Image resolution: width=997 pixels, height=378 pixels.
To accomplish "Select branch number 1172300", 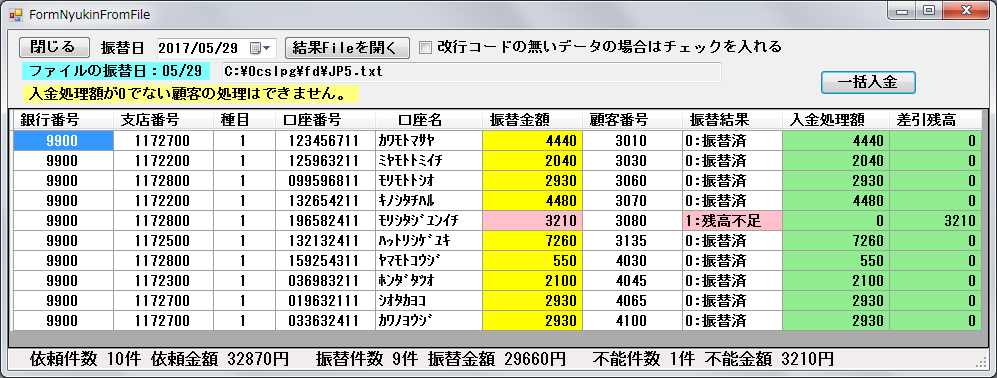I will coord(163,281).
